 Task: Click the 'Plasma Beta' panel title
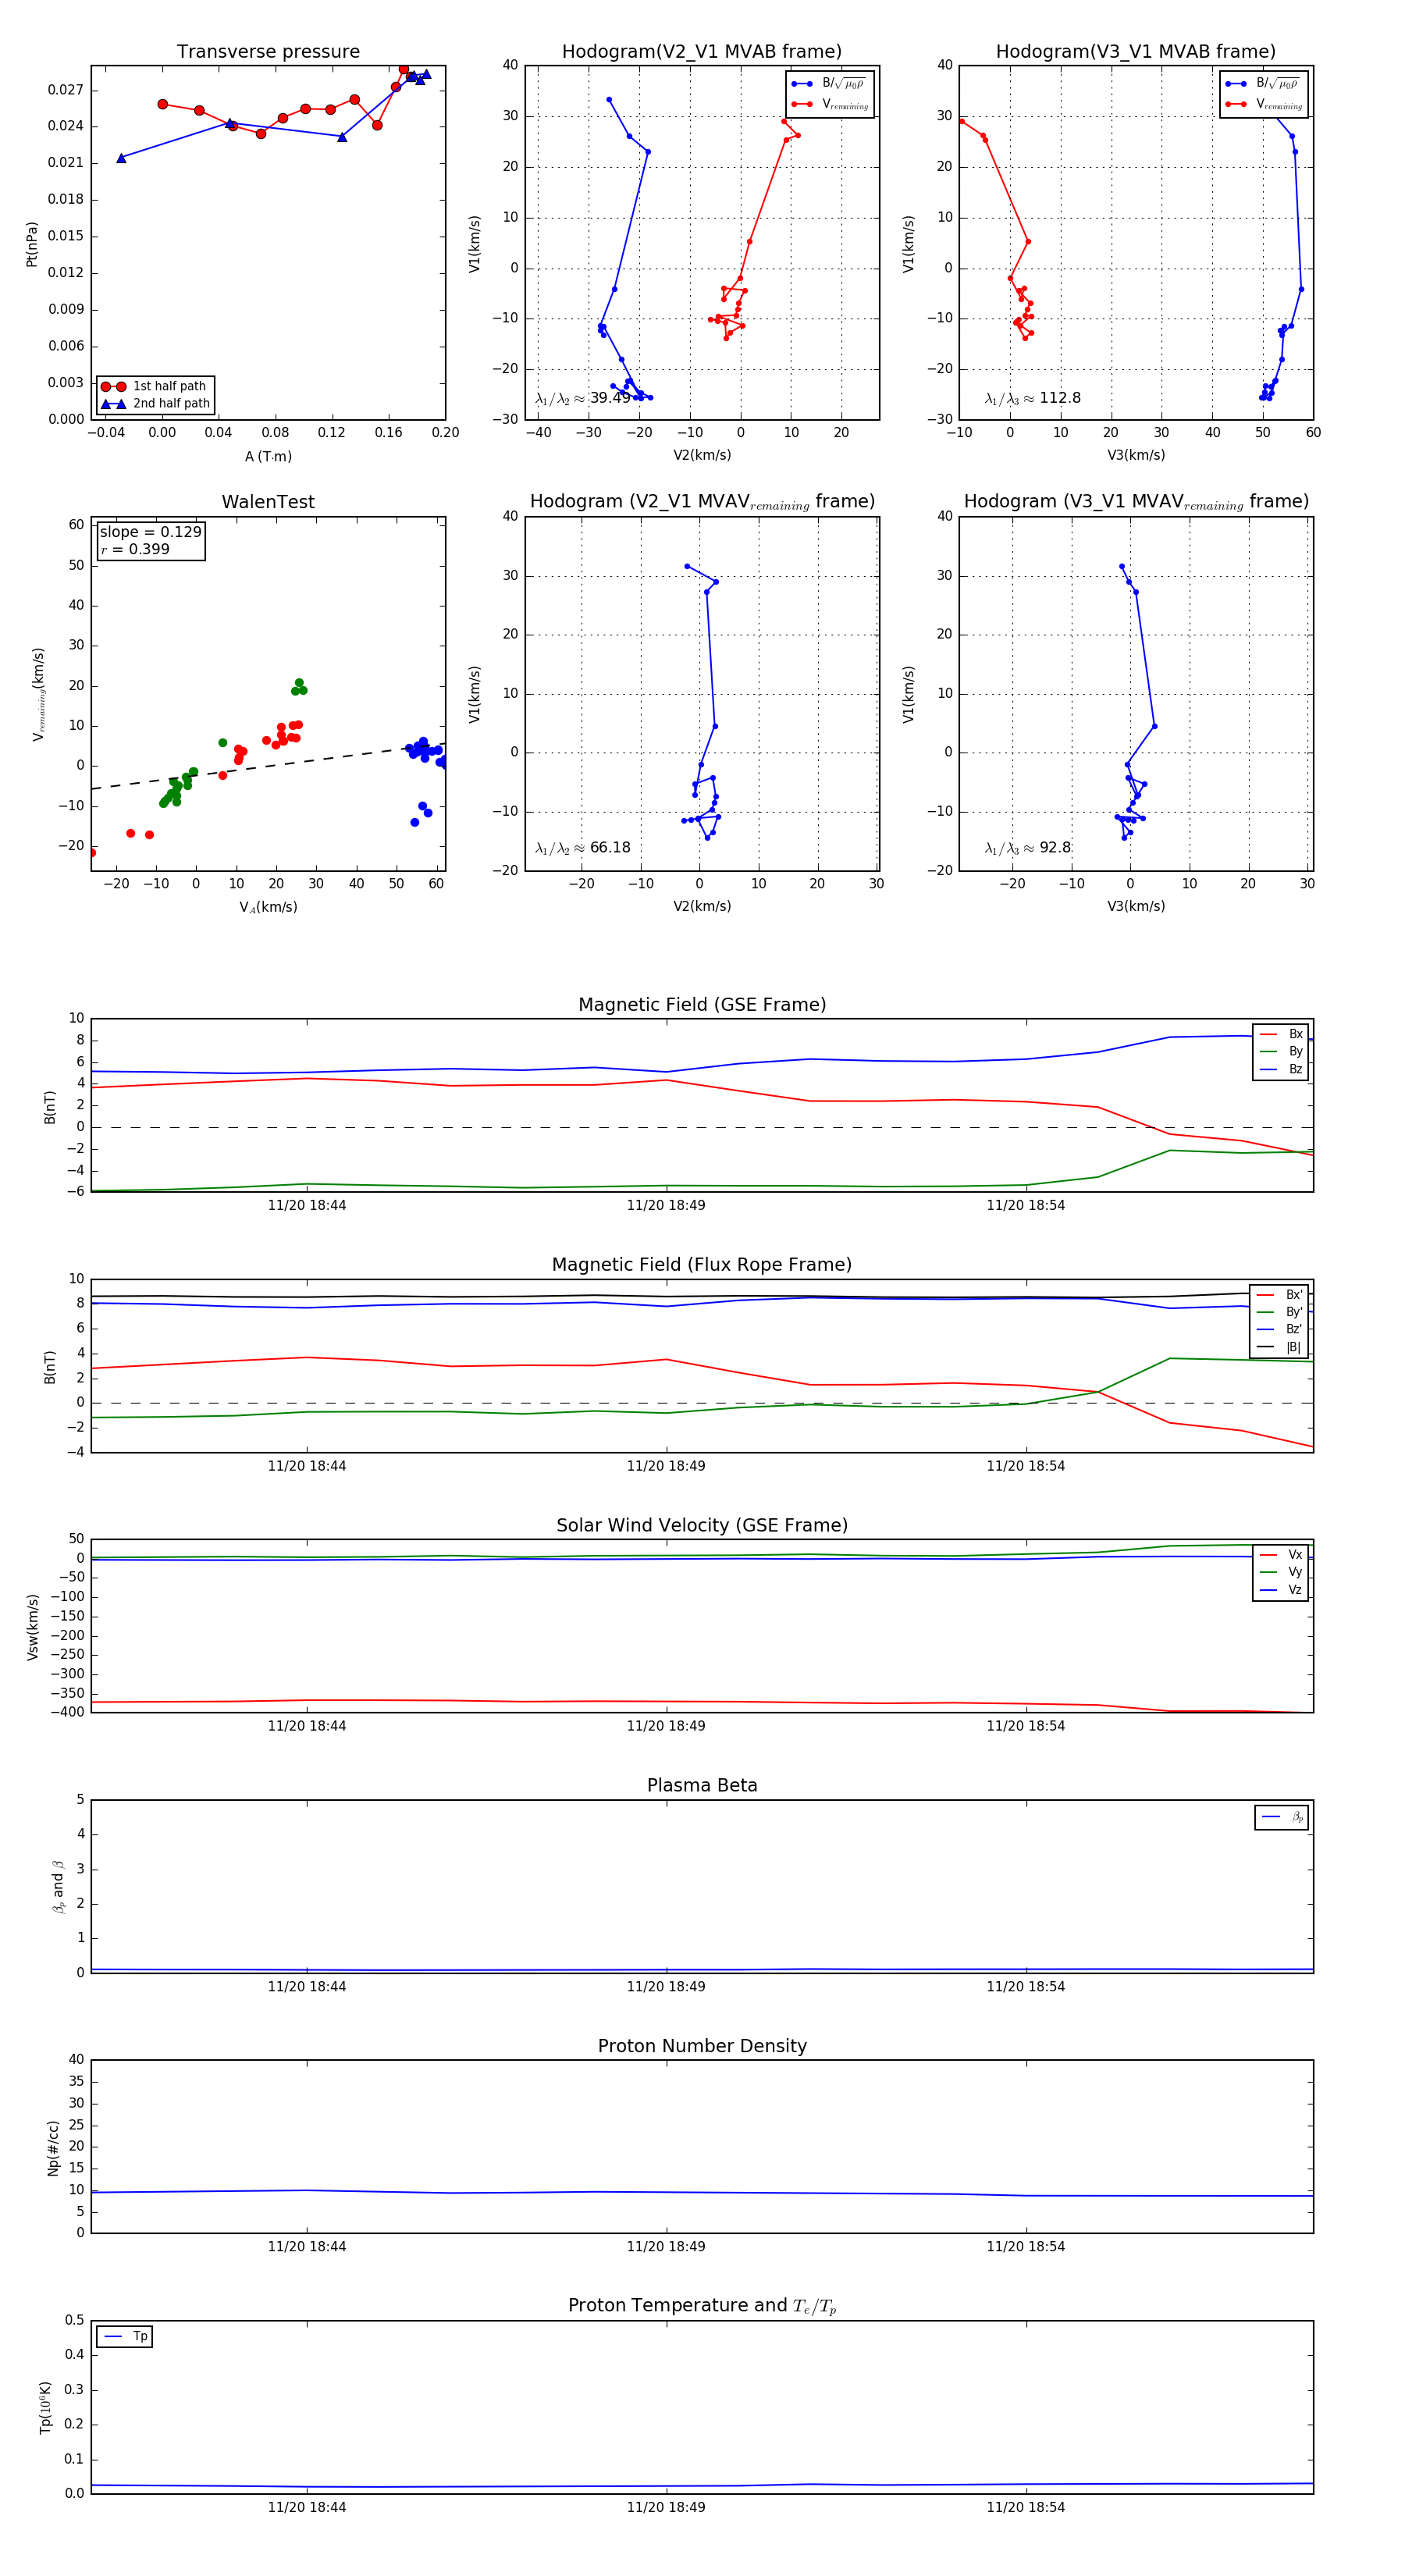click(702, 1785)
